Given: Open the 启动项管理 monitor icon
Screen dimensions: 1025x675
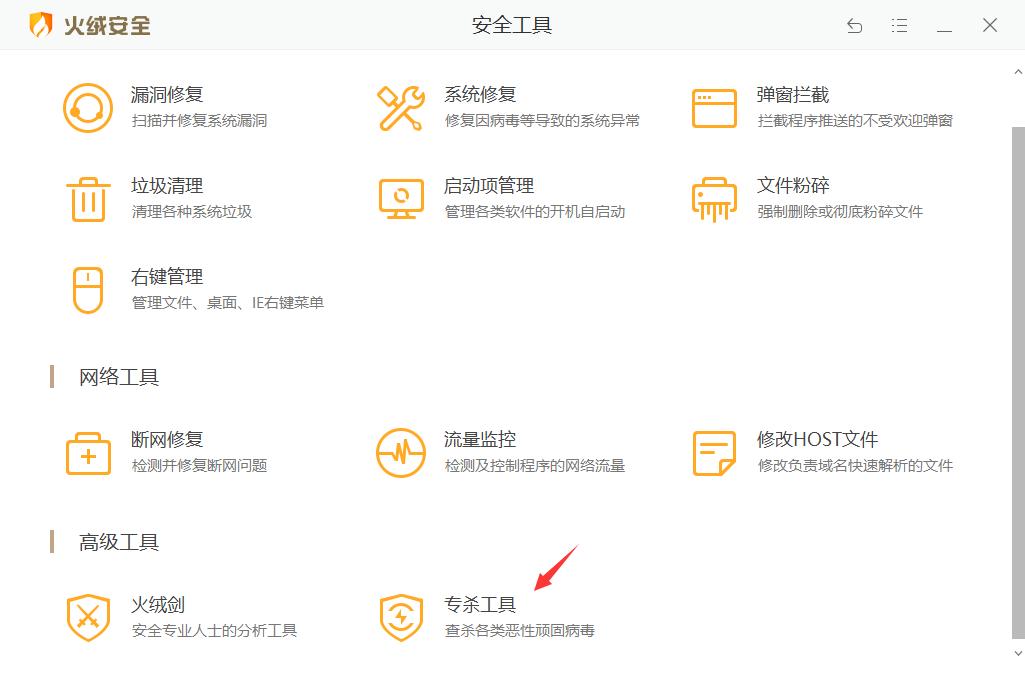Looking at the screenshot, I should point(400,198).
